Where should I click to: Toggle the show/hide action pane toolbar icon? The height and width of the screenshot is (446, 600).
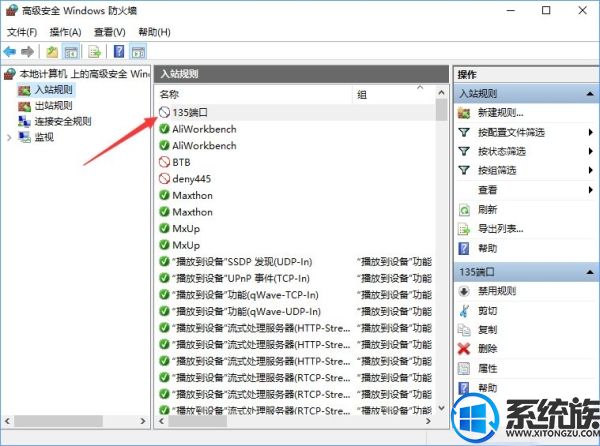tap(138, 52)
